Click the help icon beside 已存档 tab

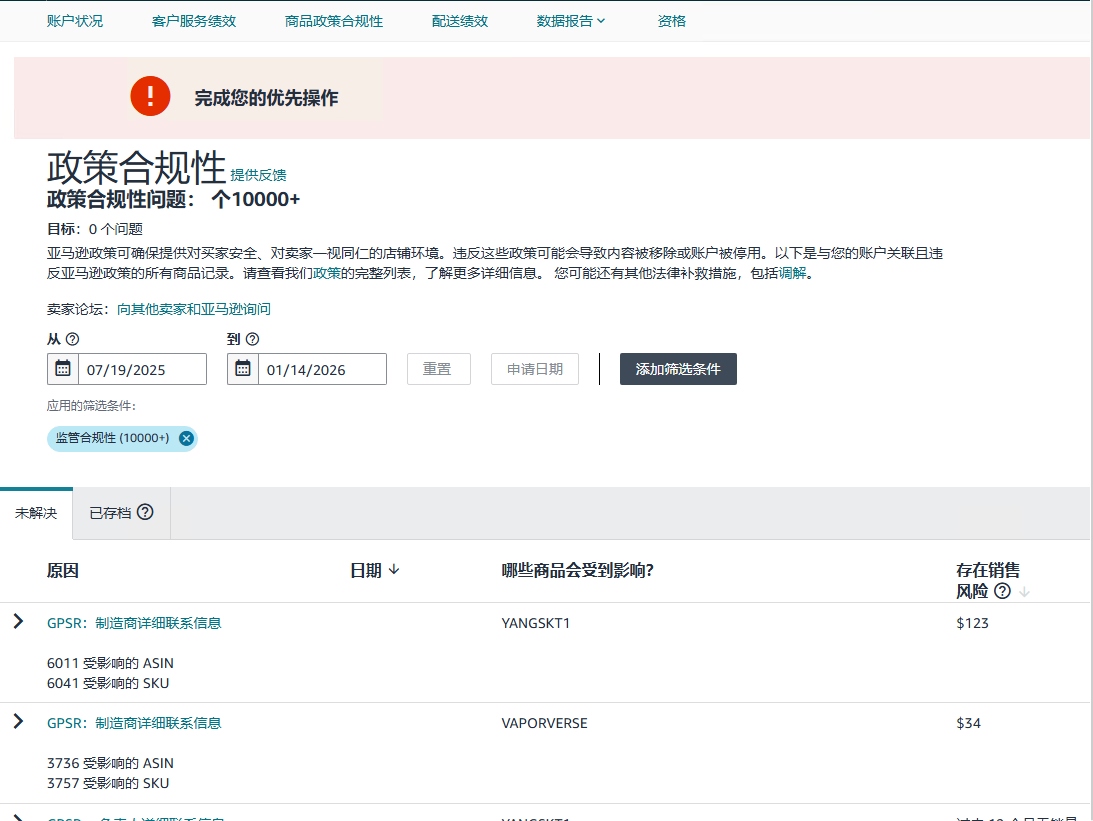pos(145,512)
